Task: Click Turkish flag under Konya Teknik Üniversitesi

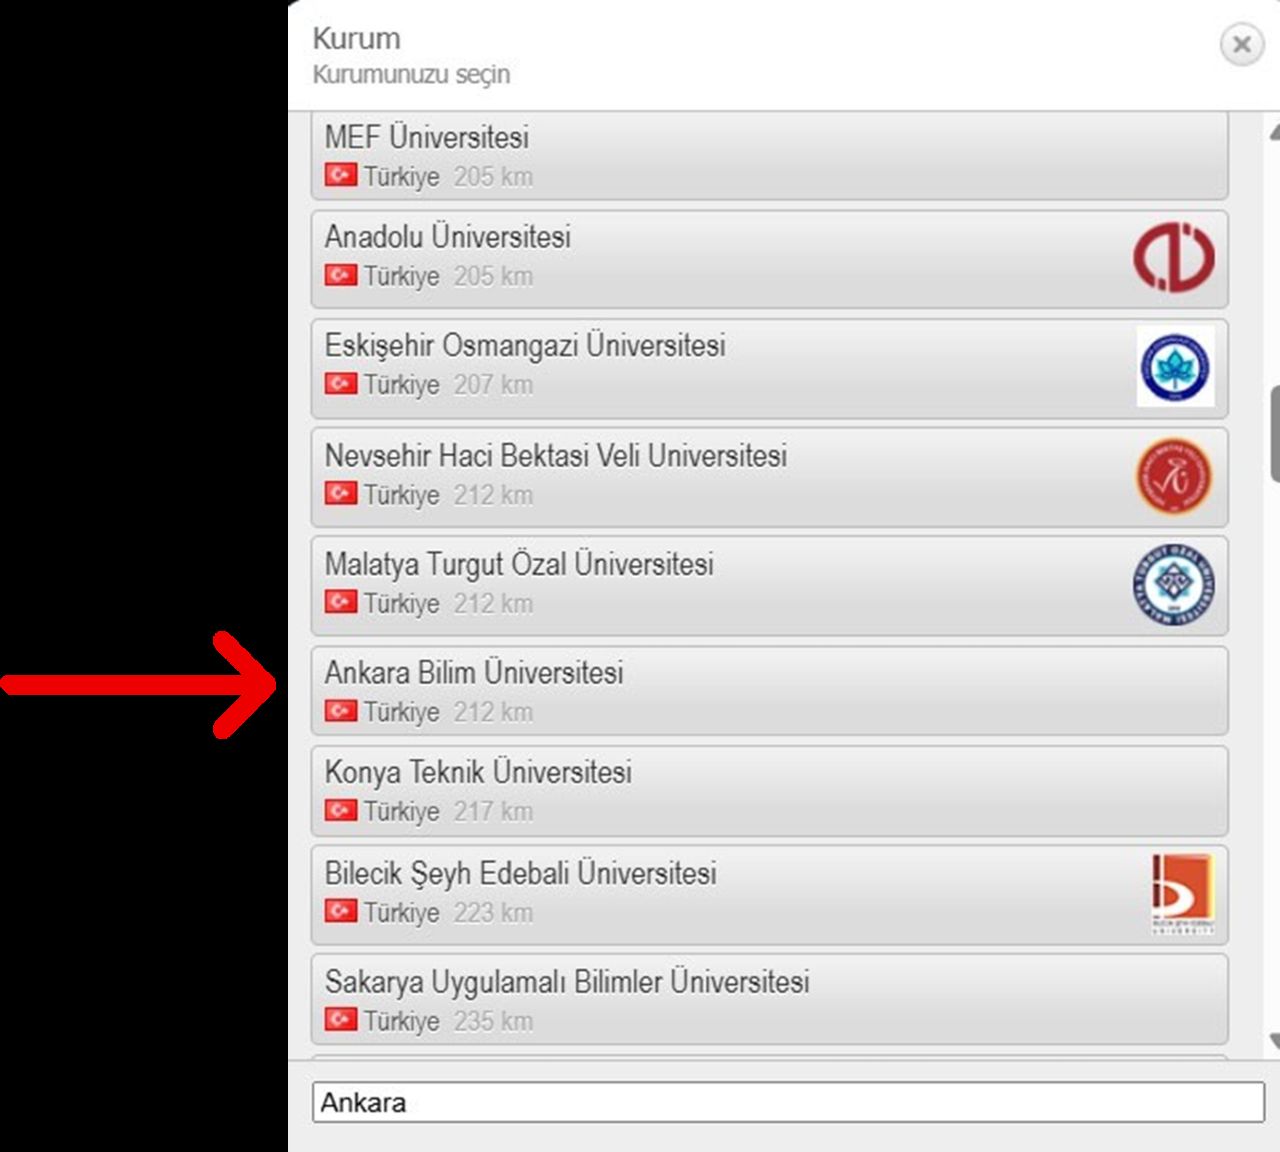Action: [x=340, y=810]
